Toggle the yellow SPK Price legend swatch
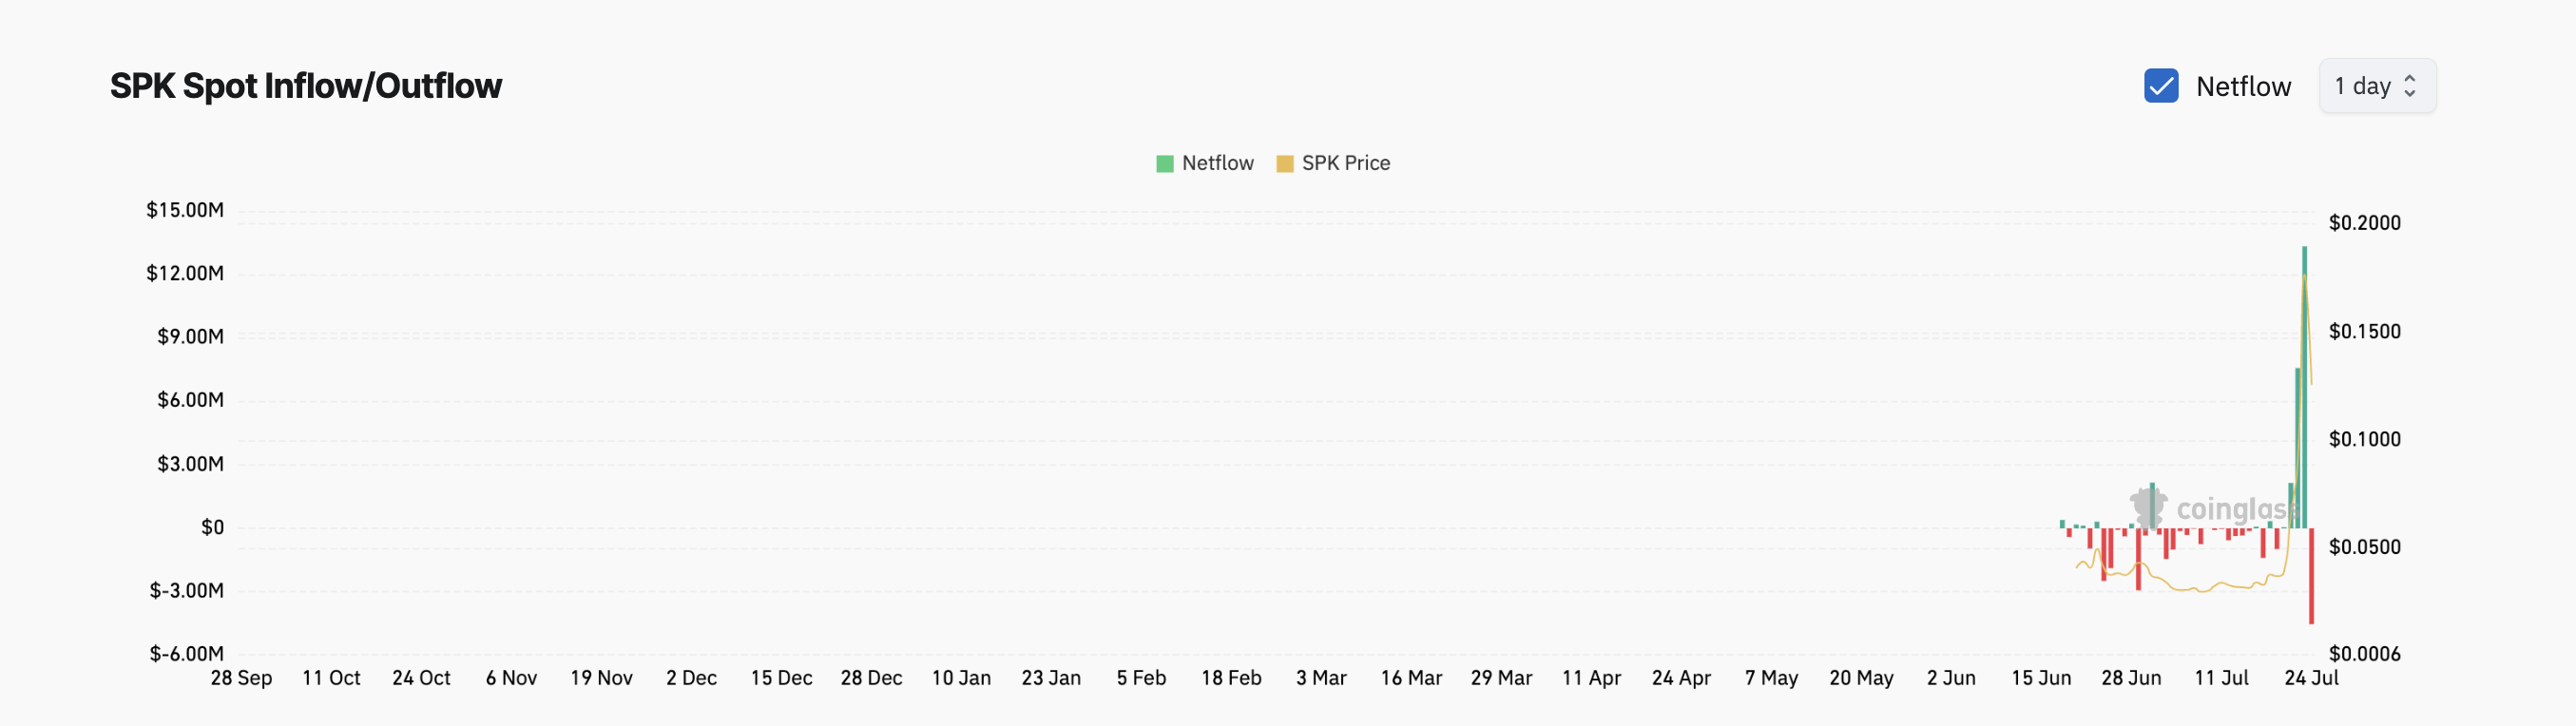 pyautogui.click(x=1284, y=164)
